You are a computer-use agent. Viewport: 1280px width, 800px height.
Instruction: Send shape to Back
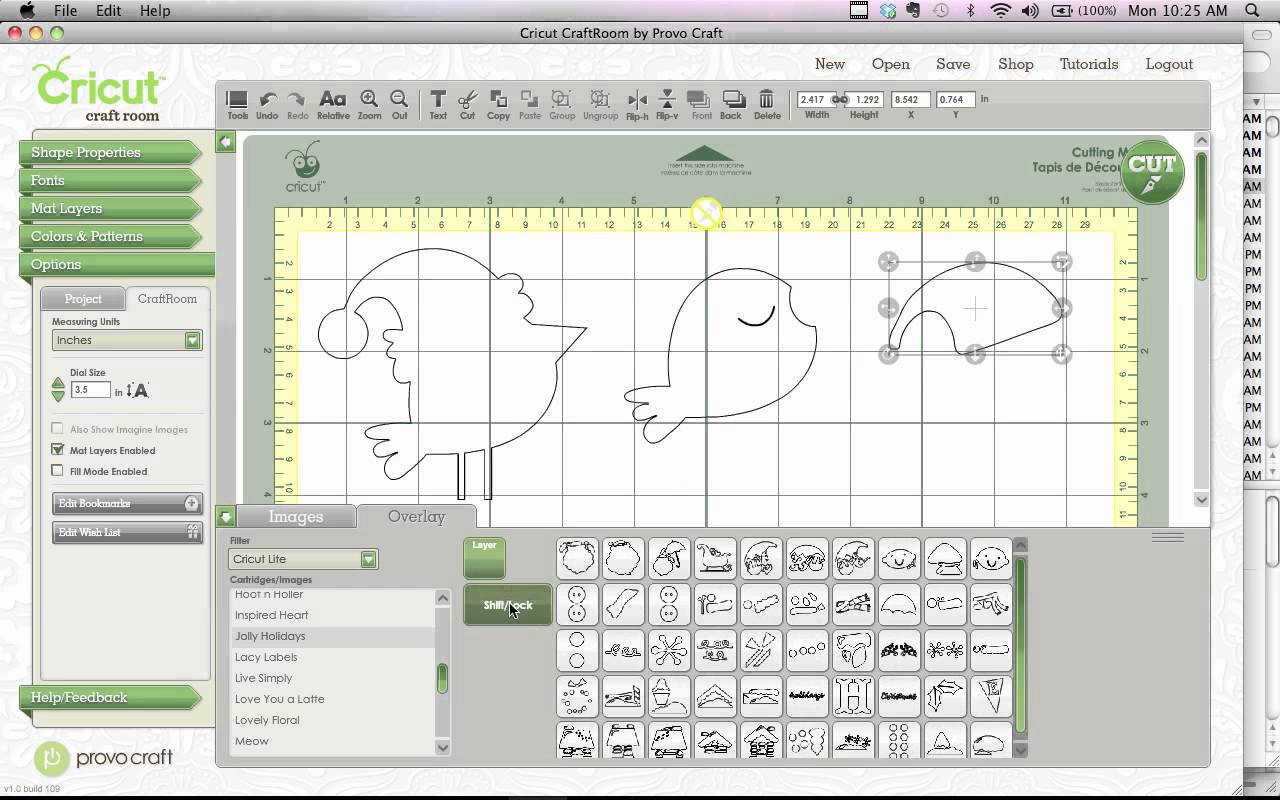pyautogui.click(x=732, y=104)
